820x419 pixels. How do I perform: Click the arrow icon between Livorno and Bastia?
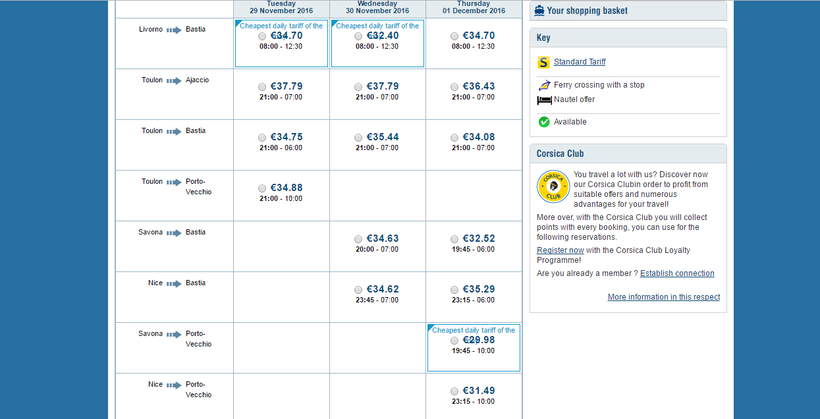(174, 29)
